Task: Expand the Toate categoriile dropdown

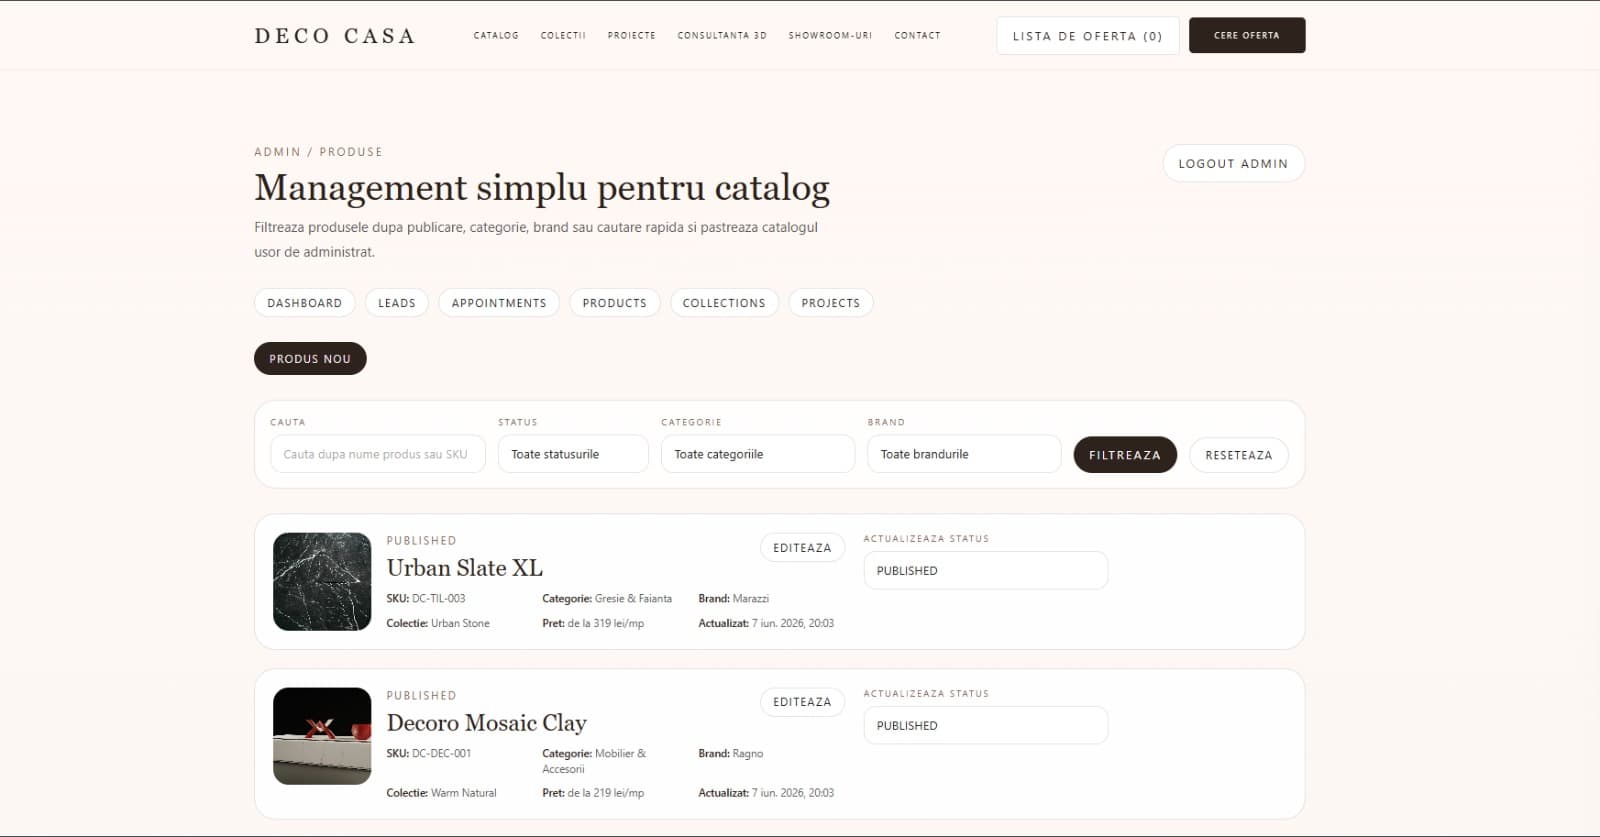Action: coord(758,454)
